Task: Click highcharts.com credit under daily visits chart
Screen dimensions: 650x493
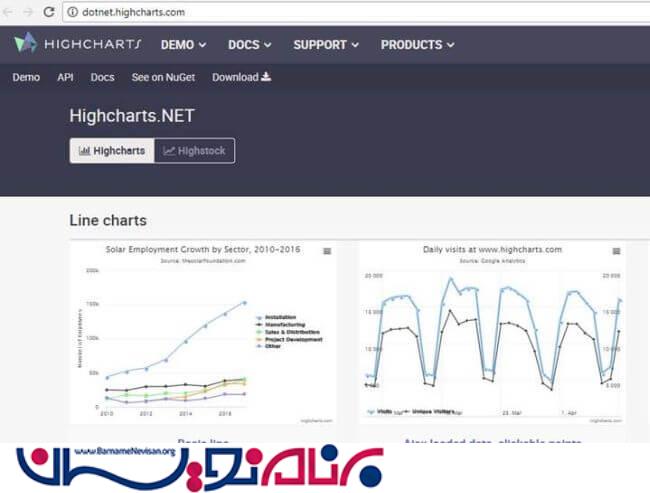Action: (606, 421)
